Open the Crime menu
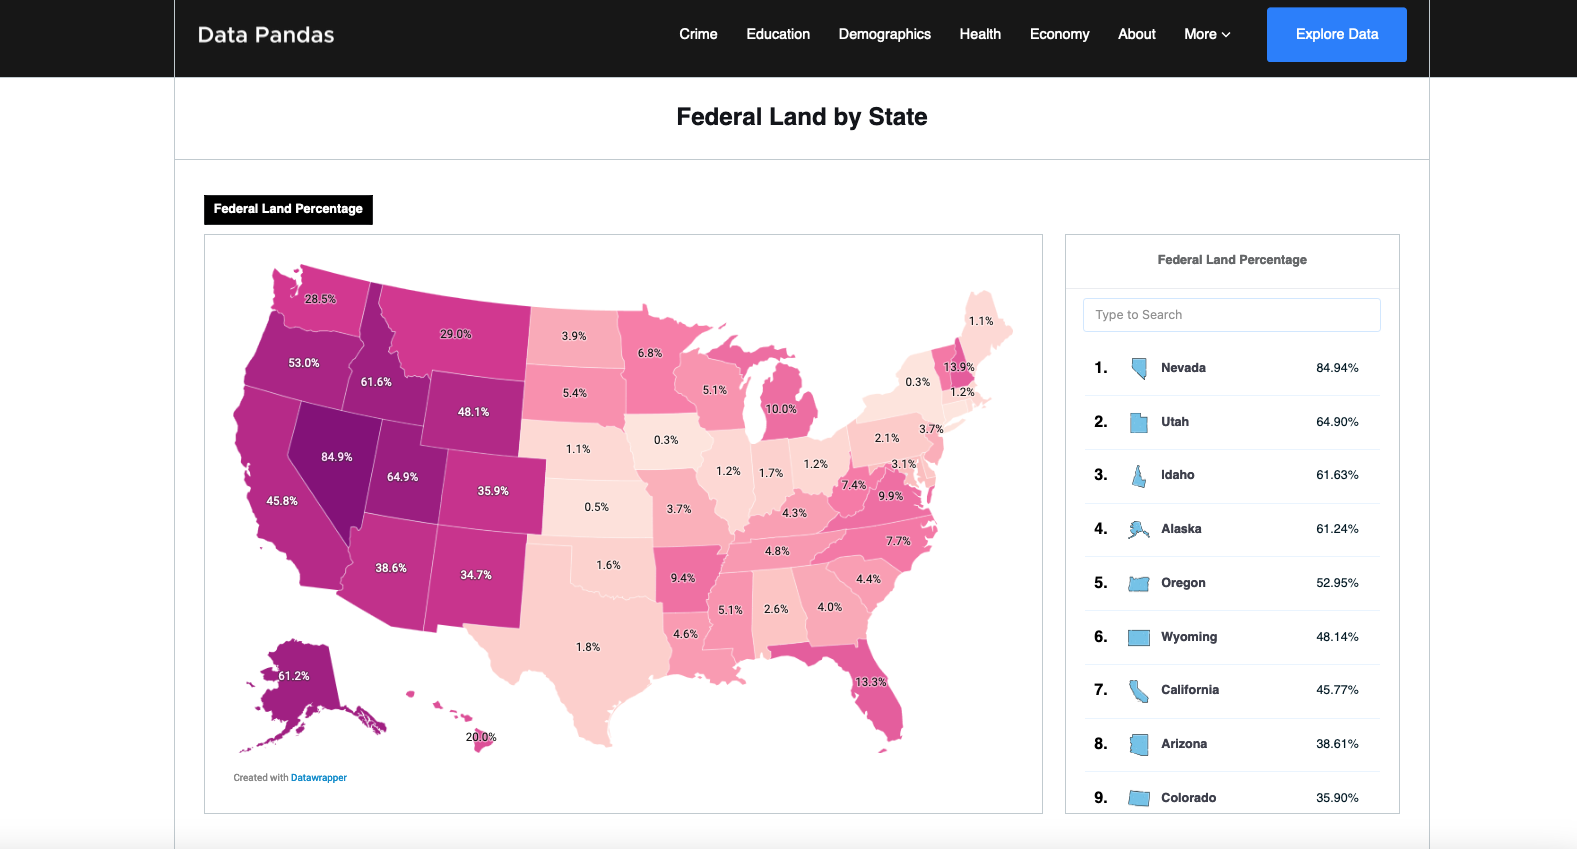 [x=698, y=34]
